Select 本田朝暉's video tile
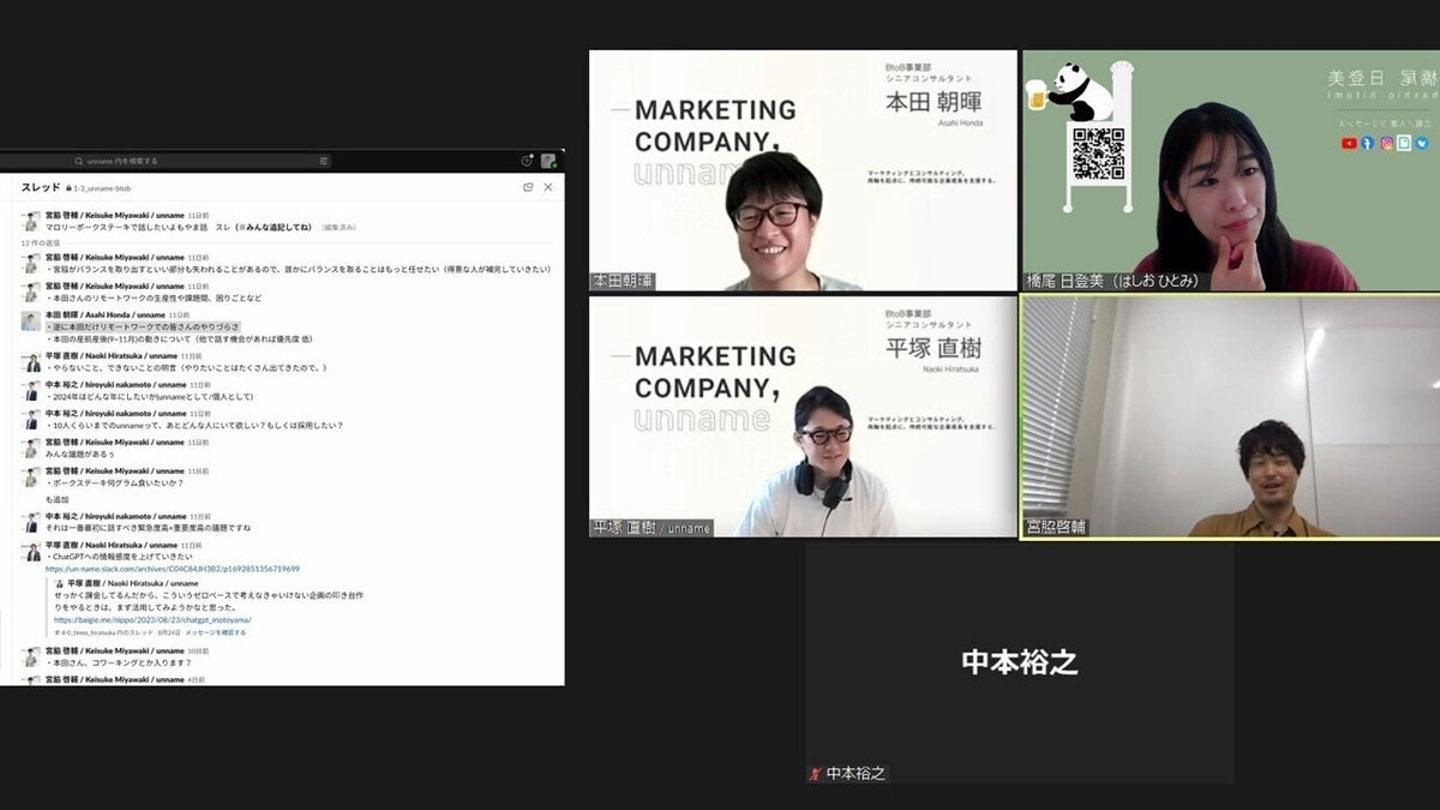 tap(803, 170)
